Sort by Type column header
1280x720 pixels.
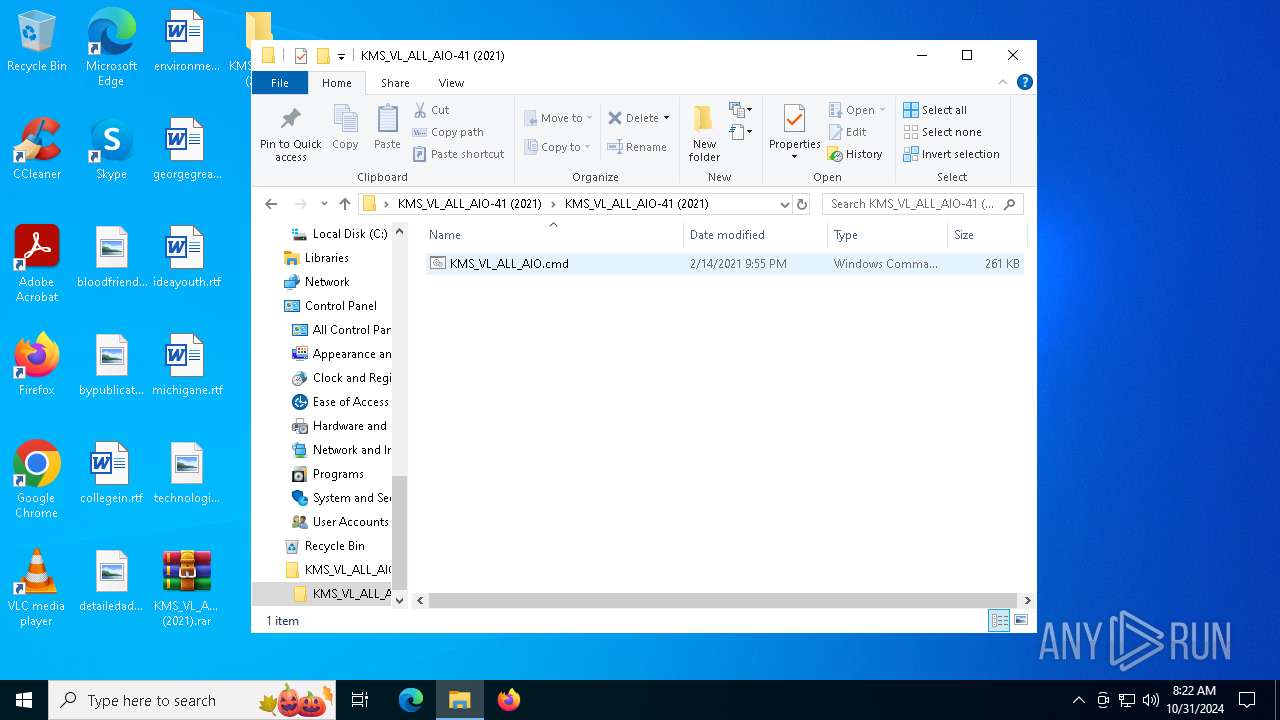coord(886,235)
